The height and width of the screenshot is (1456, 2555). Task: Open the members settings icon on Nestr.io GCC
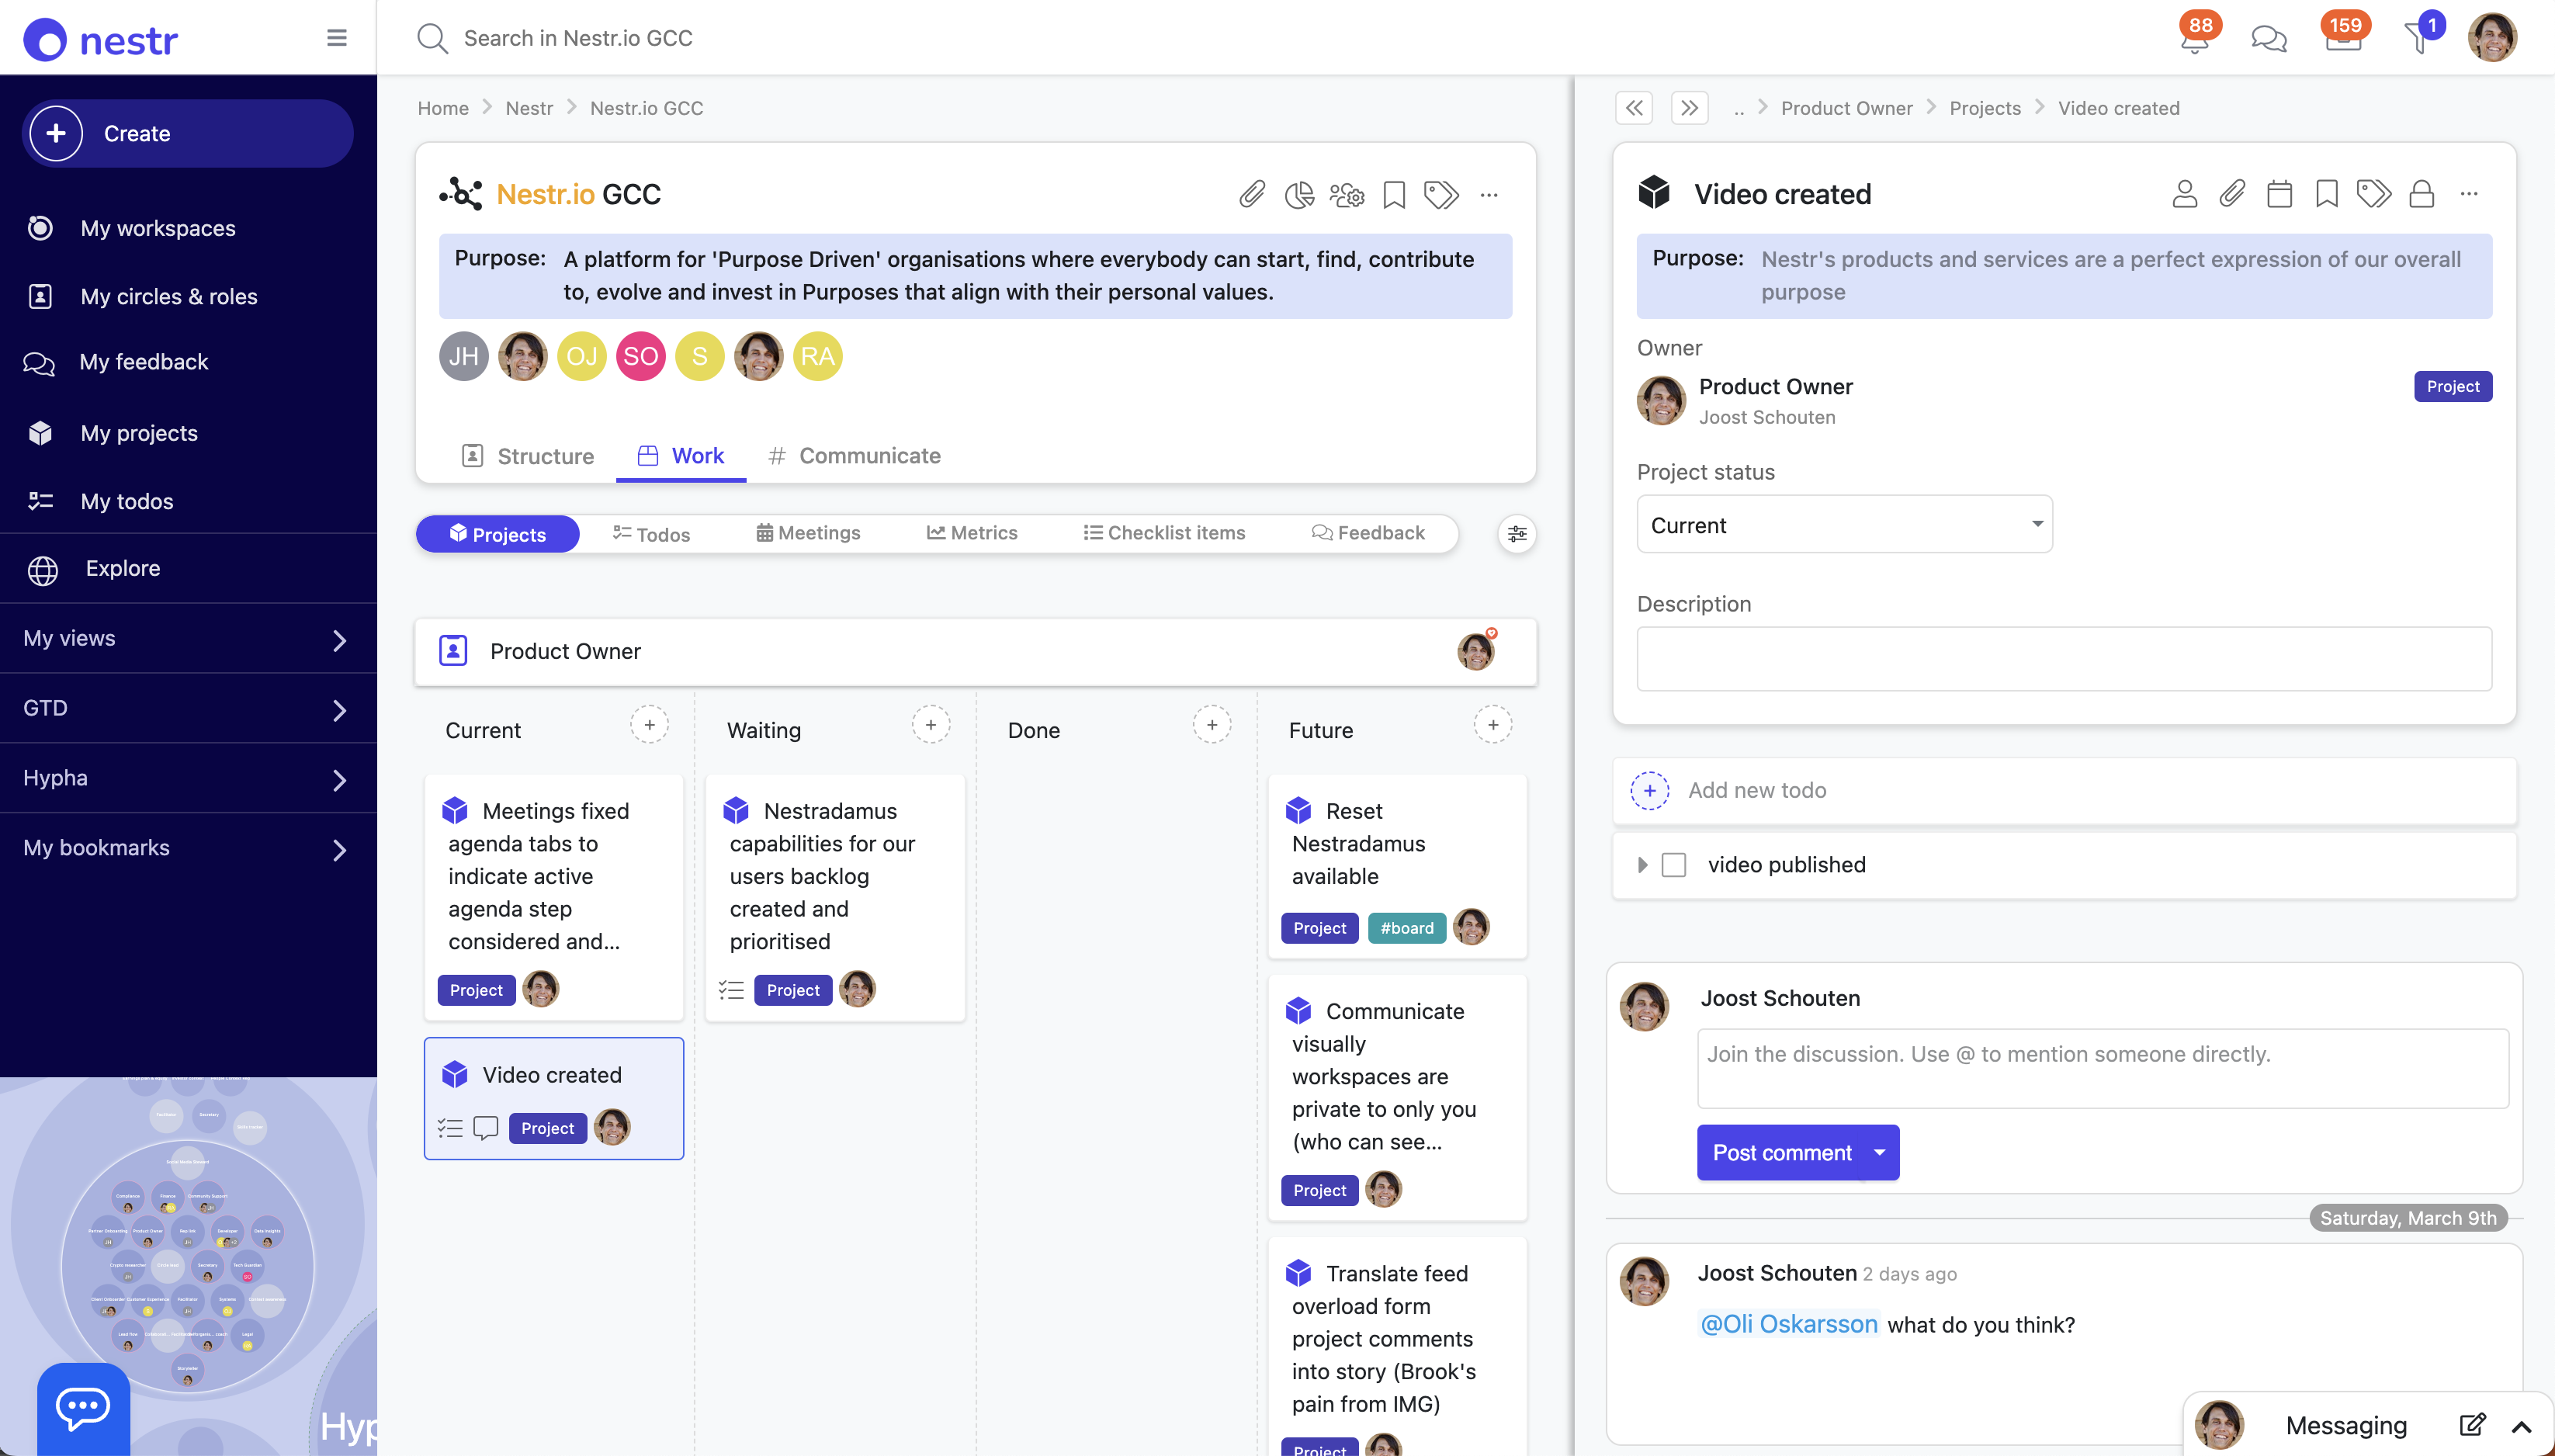coord(1347,194)
